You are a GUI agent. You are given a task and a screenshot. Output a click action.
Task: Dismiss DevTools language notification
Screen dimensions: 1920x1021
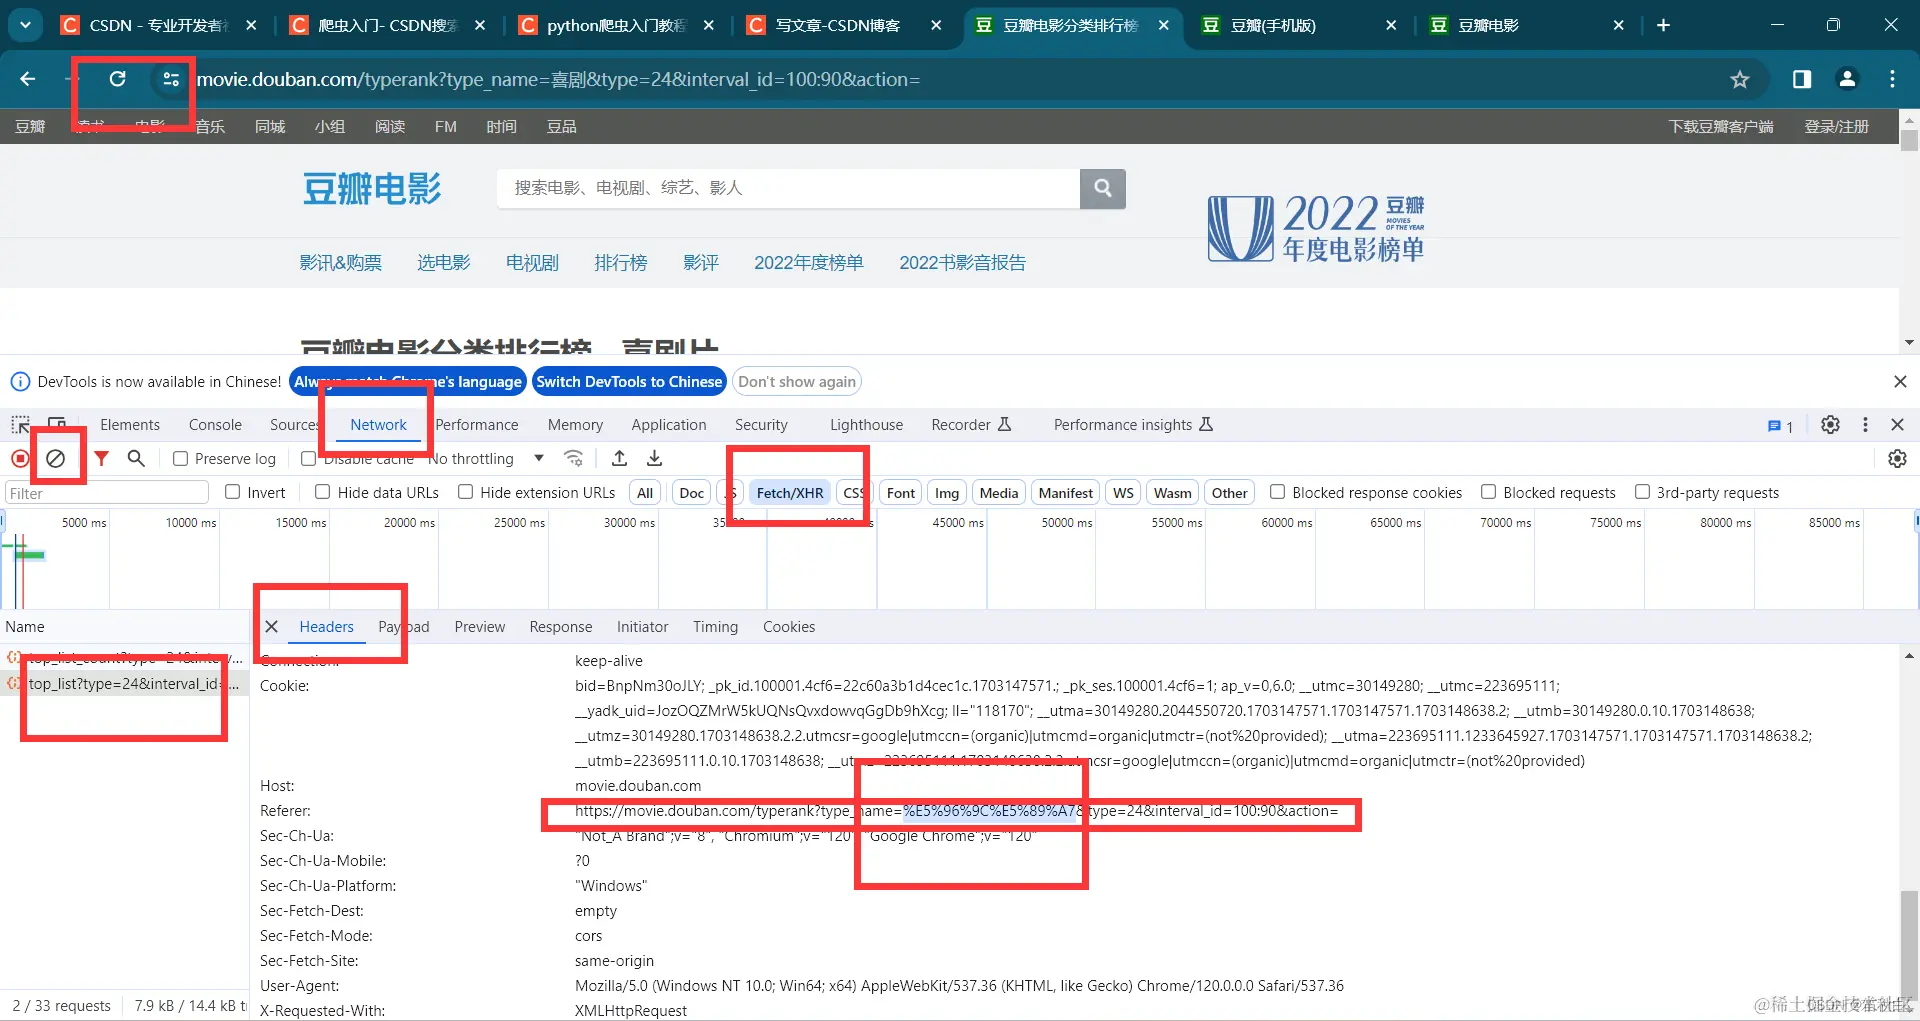pos(1900,381)
